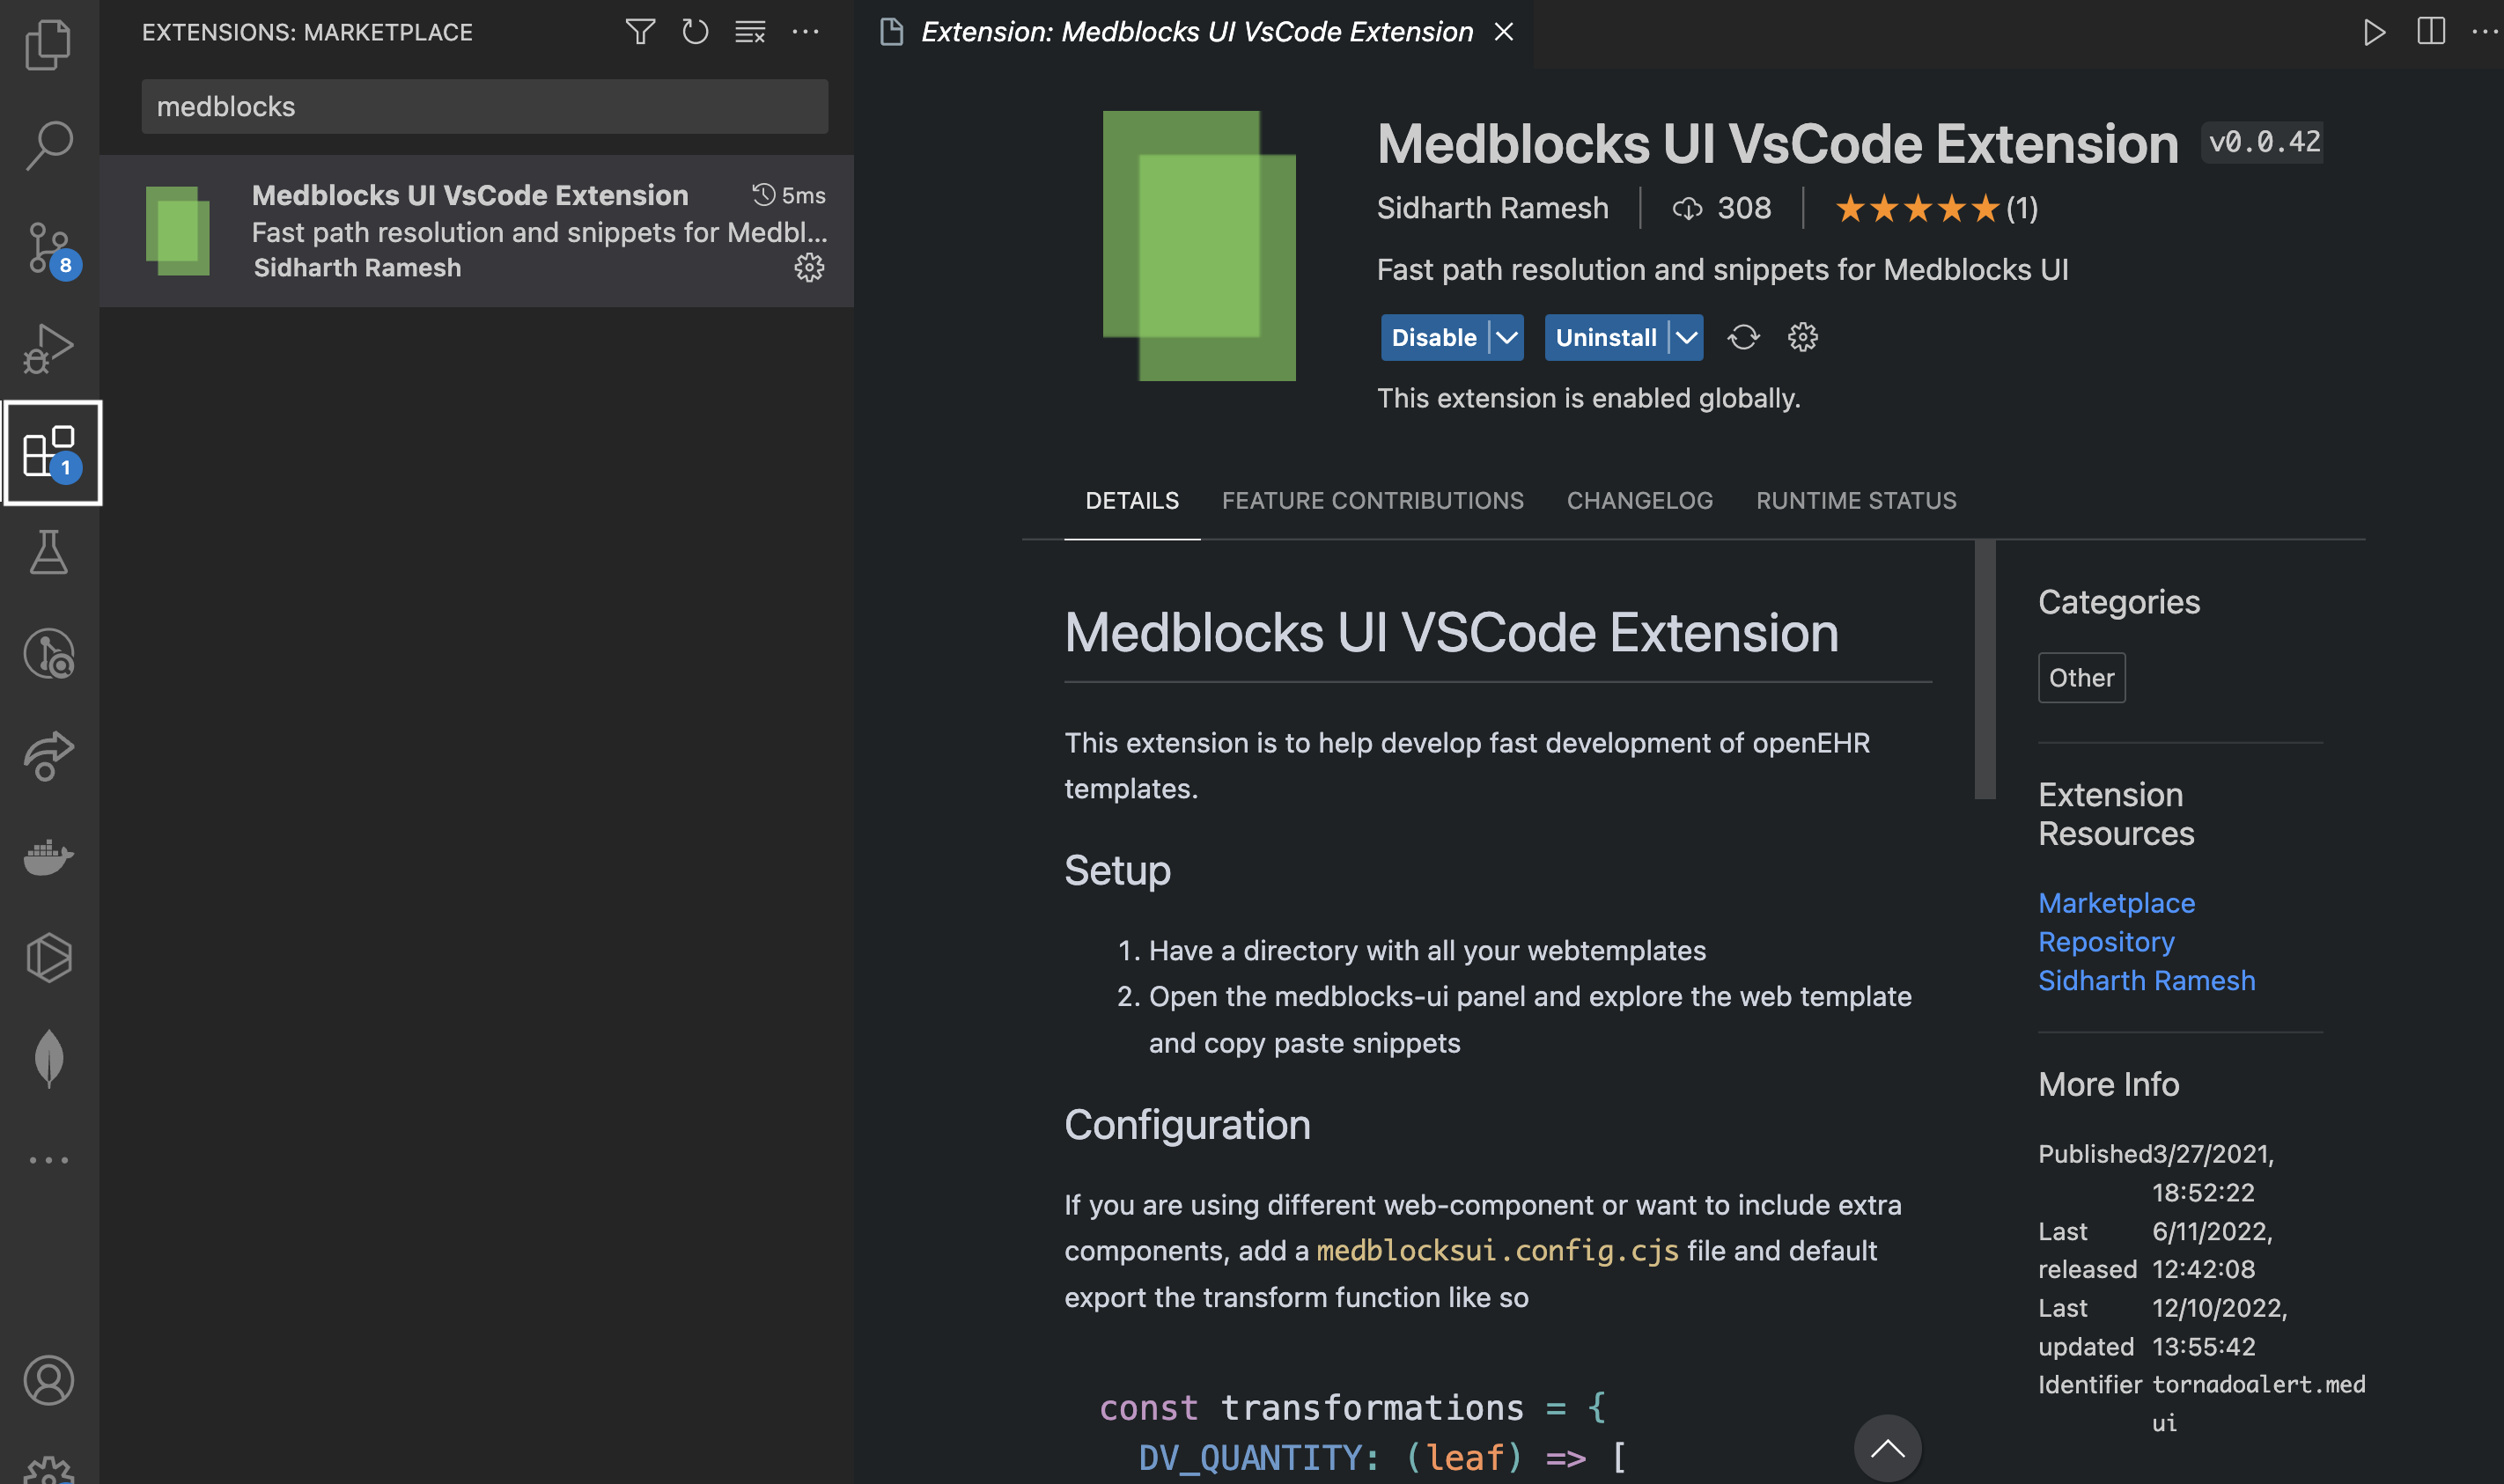Click the Flask/Science icon in sidebar
Screen dimensions: 2504x1484
point(48,551)
